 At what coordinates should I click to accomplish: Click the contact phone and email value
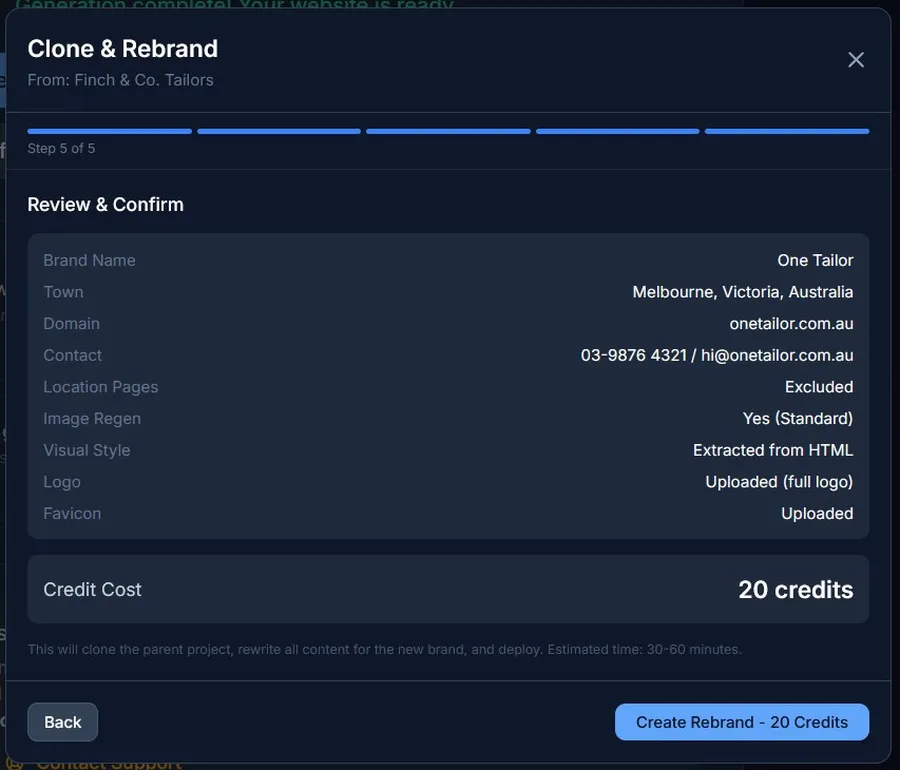click(717, 355)
